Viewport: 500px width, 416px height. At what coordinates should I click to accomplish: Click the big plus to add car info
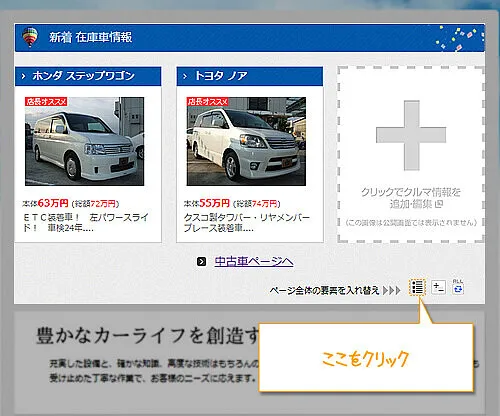411,135
